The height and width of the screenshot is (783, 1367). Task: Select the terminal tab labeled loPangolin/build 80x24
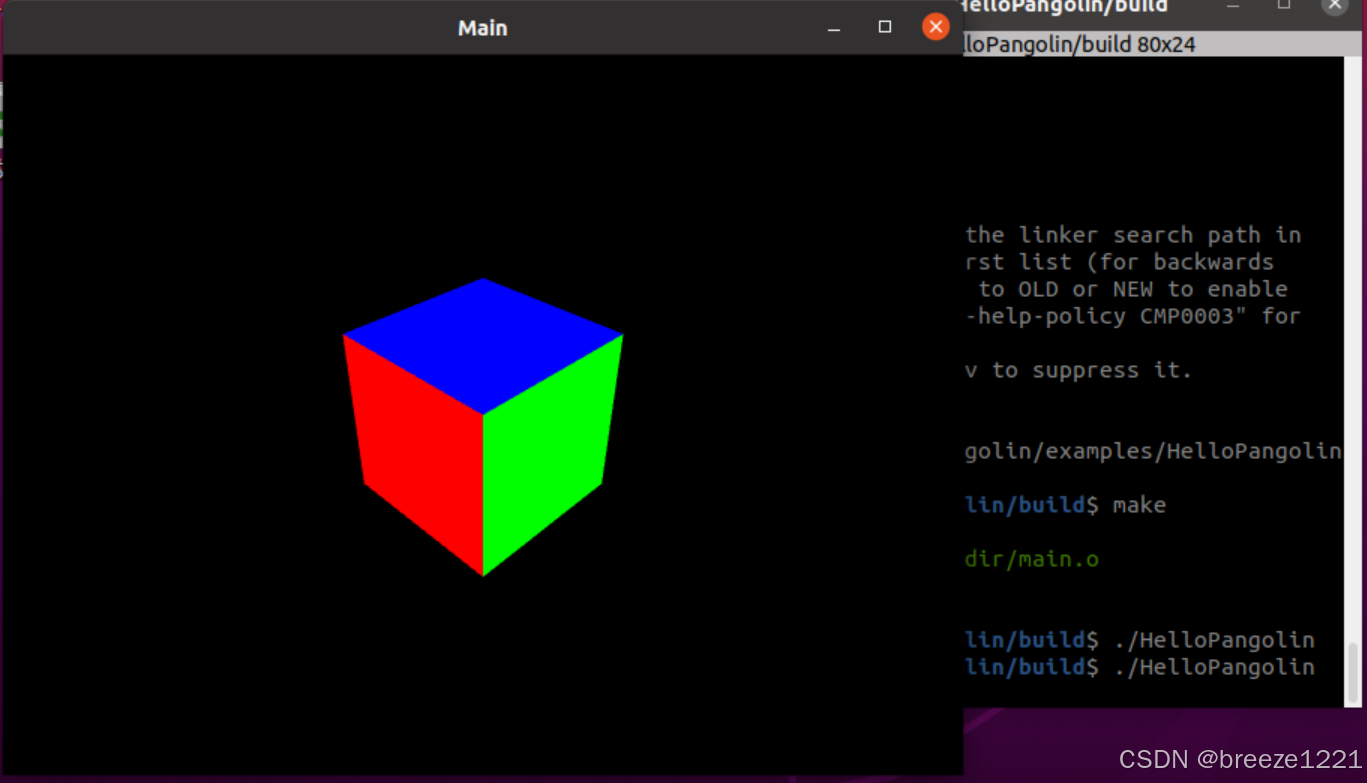(x=1080, y=43)
